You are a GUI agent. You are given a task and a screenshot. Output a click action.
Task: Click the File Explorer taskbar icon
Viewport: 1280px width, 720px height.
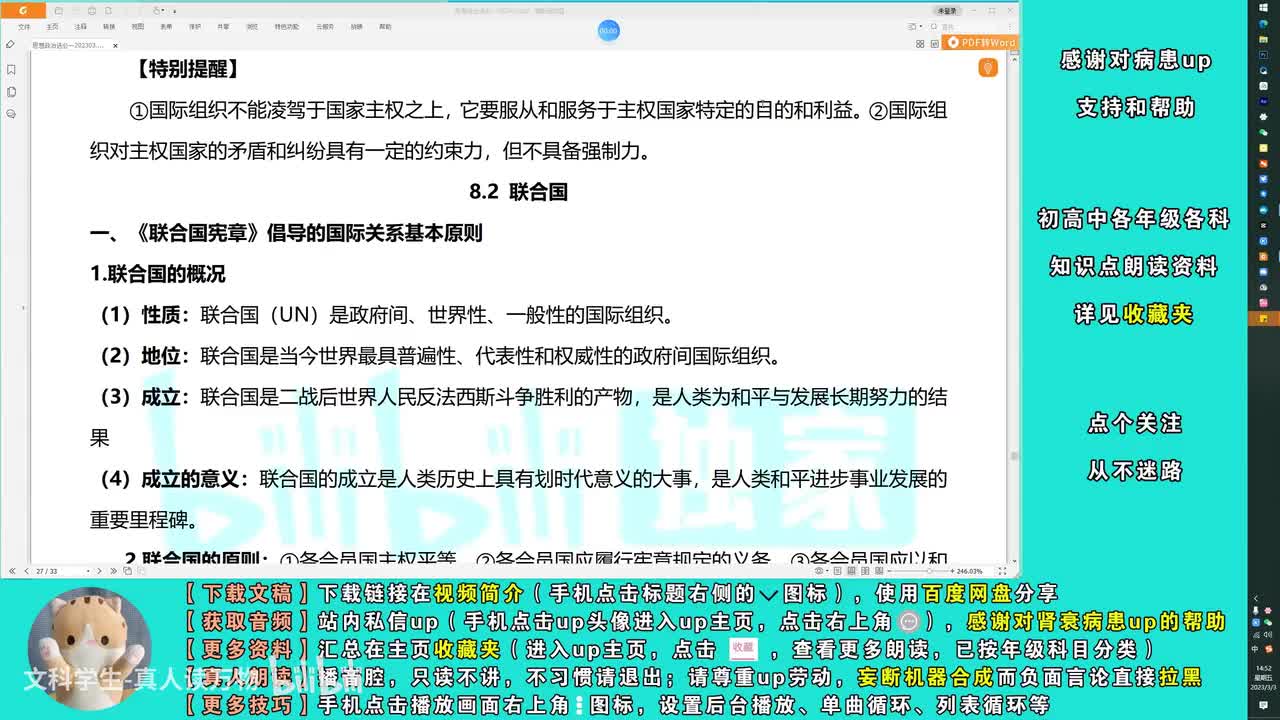pos(1263,40)
